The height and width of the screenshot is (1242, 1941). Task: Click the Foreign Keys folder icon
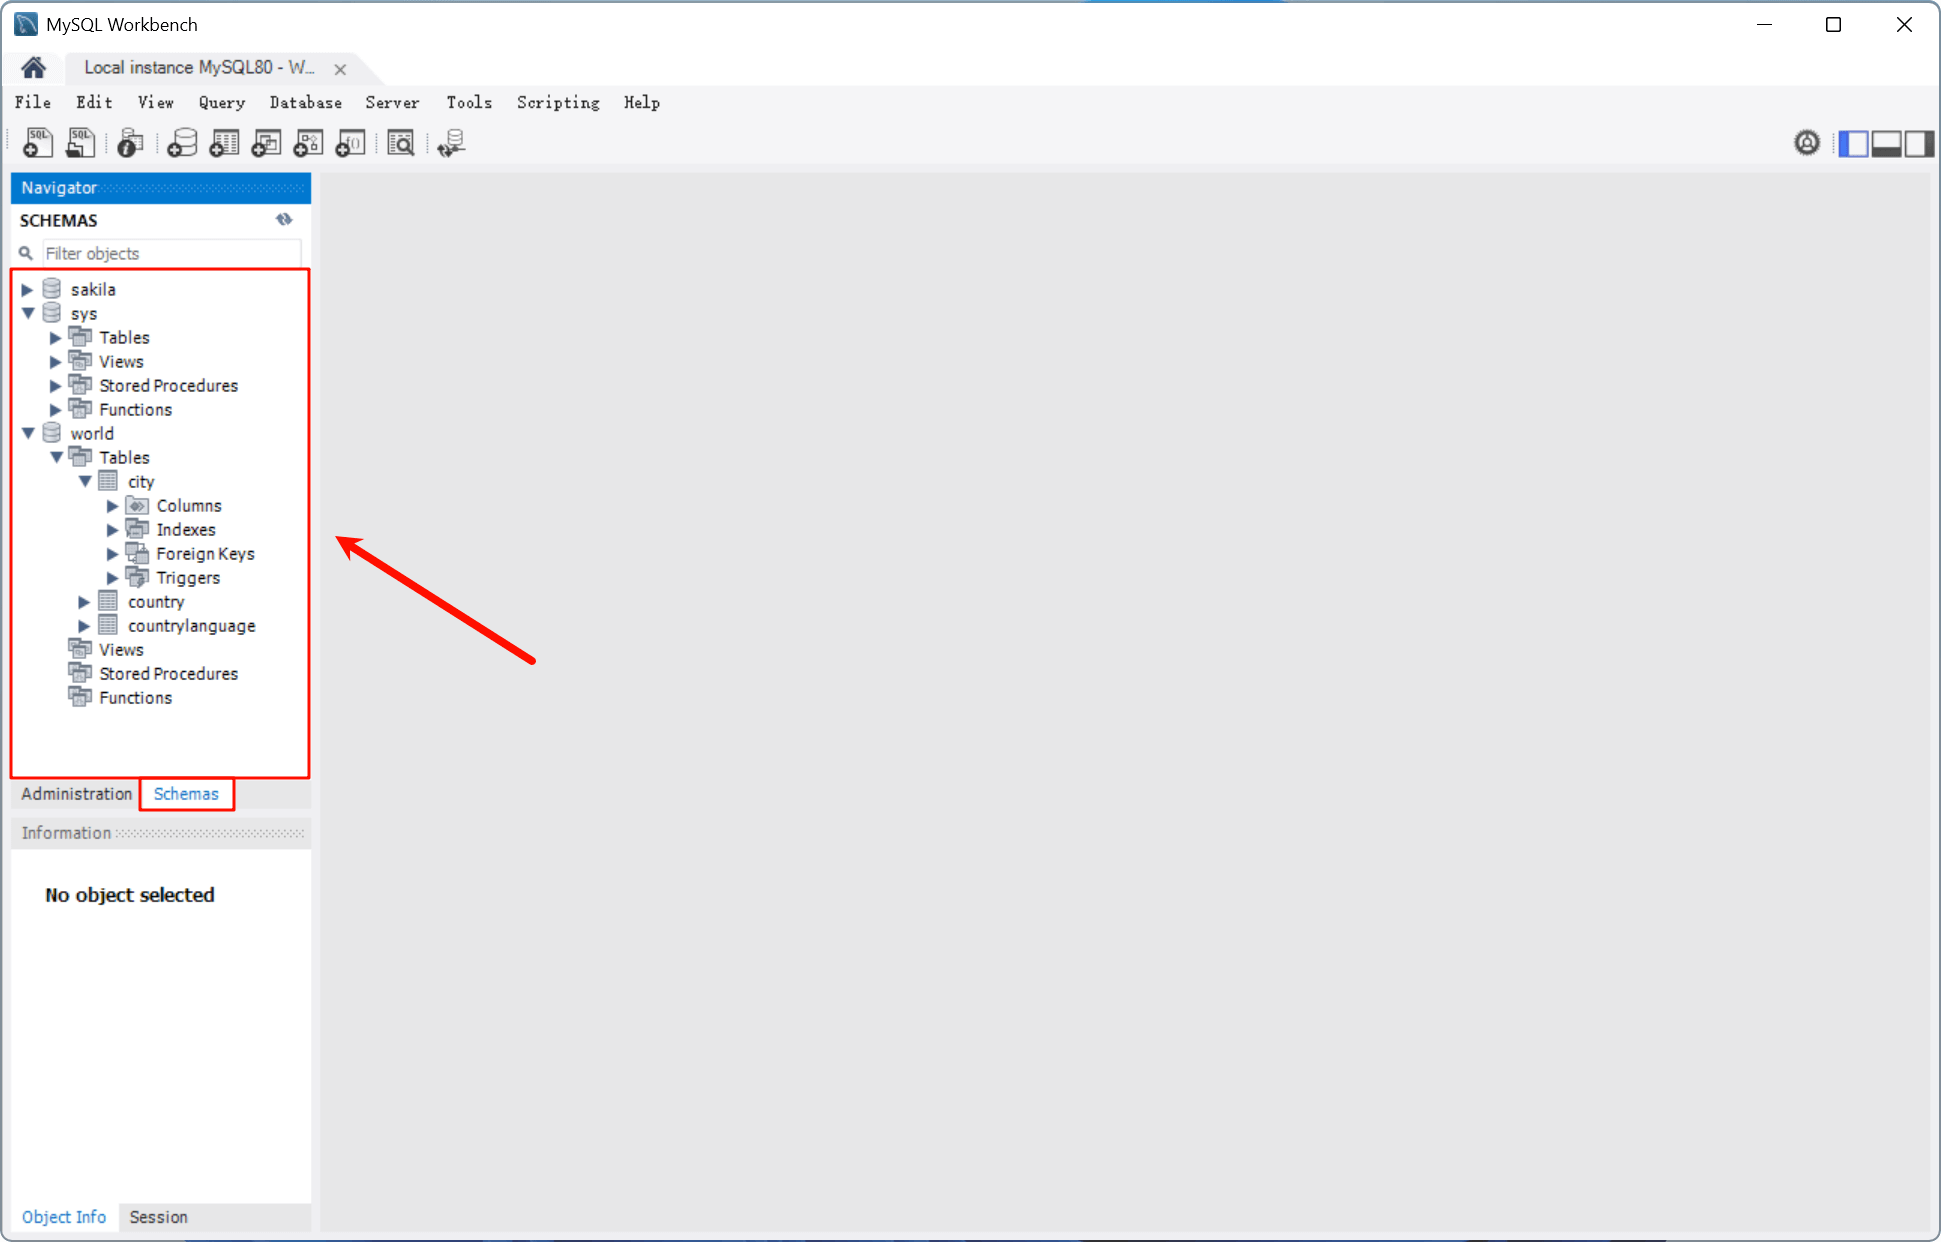[138, 553]
